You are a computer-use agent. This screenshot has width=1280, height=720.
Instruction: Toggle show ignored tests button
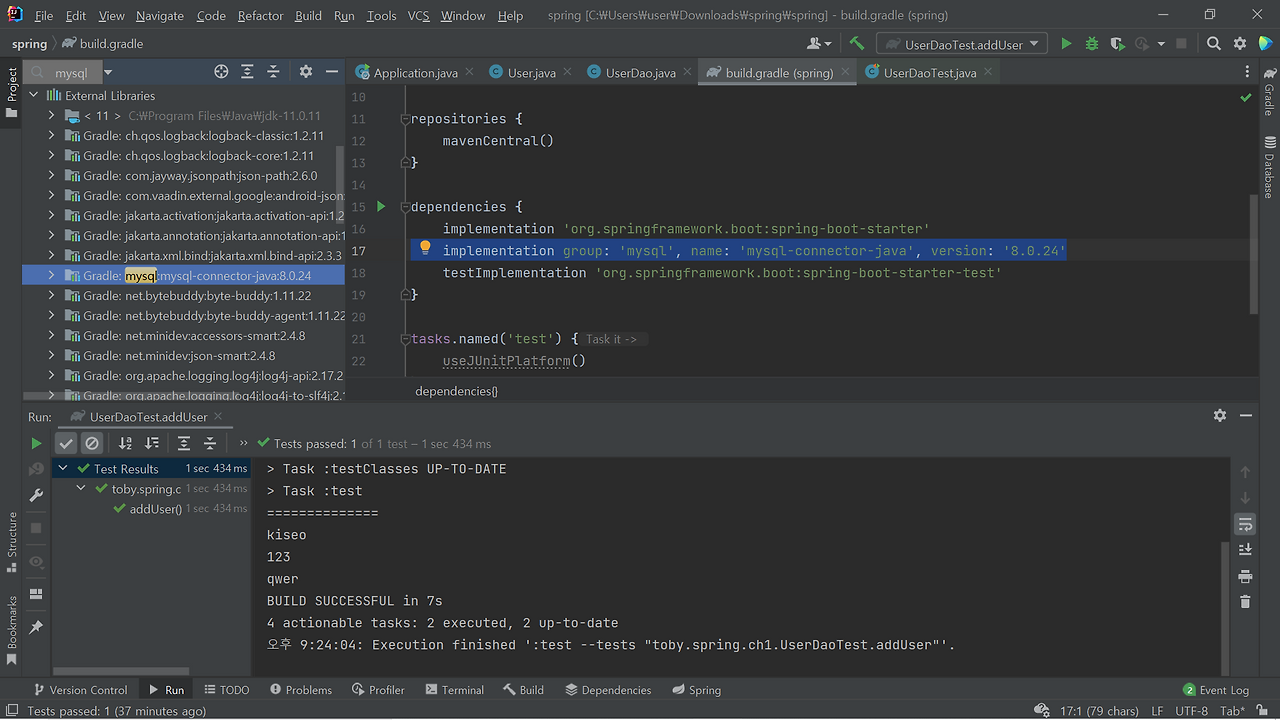pyautogui.click(x=92, y=443)
